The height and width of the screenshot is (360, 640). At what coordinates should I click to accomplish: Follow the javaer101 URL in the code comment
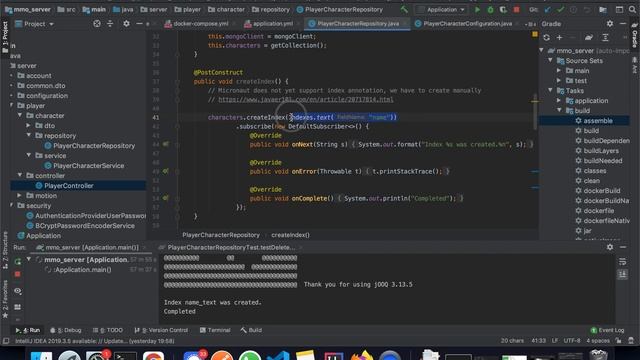pos(306,100)
